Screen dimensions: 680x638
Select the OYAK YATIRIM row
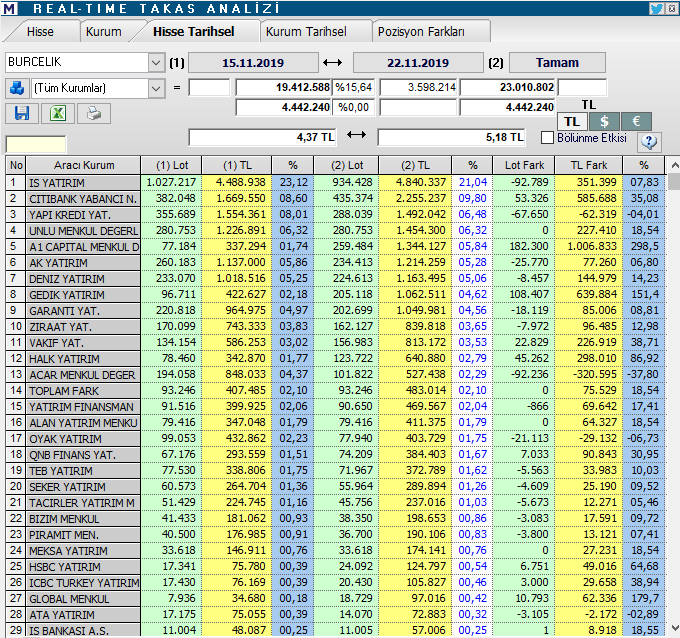coord(334,438)
